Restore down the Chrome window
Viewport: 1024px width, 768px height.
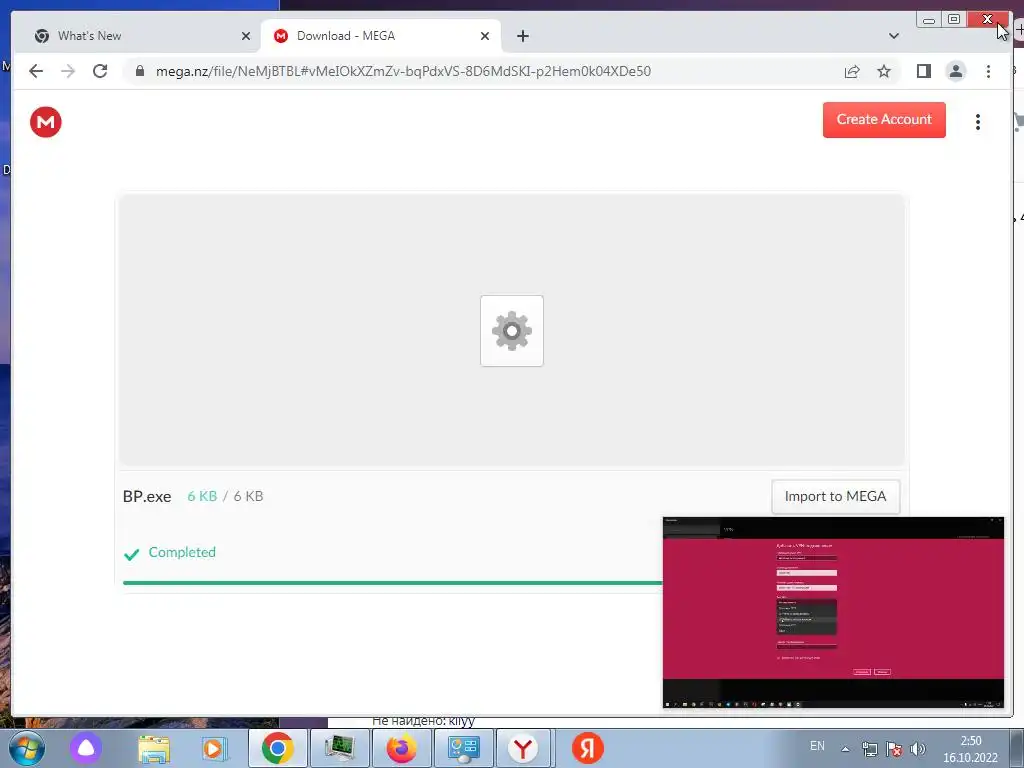point(953,20)
